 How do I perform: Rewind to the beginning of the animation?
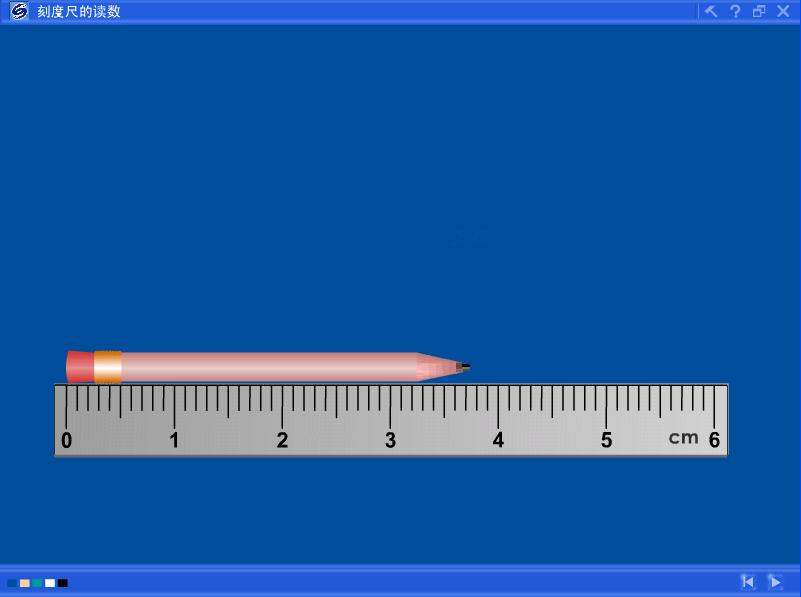click(747, 581)
